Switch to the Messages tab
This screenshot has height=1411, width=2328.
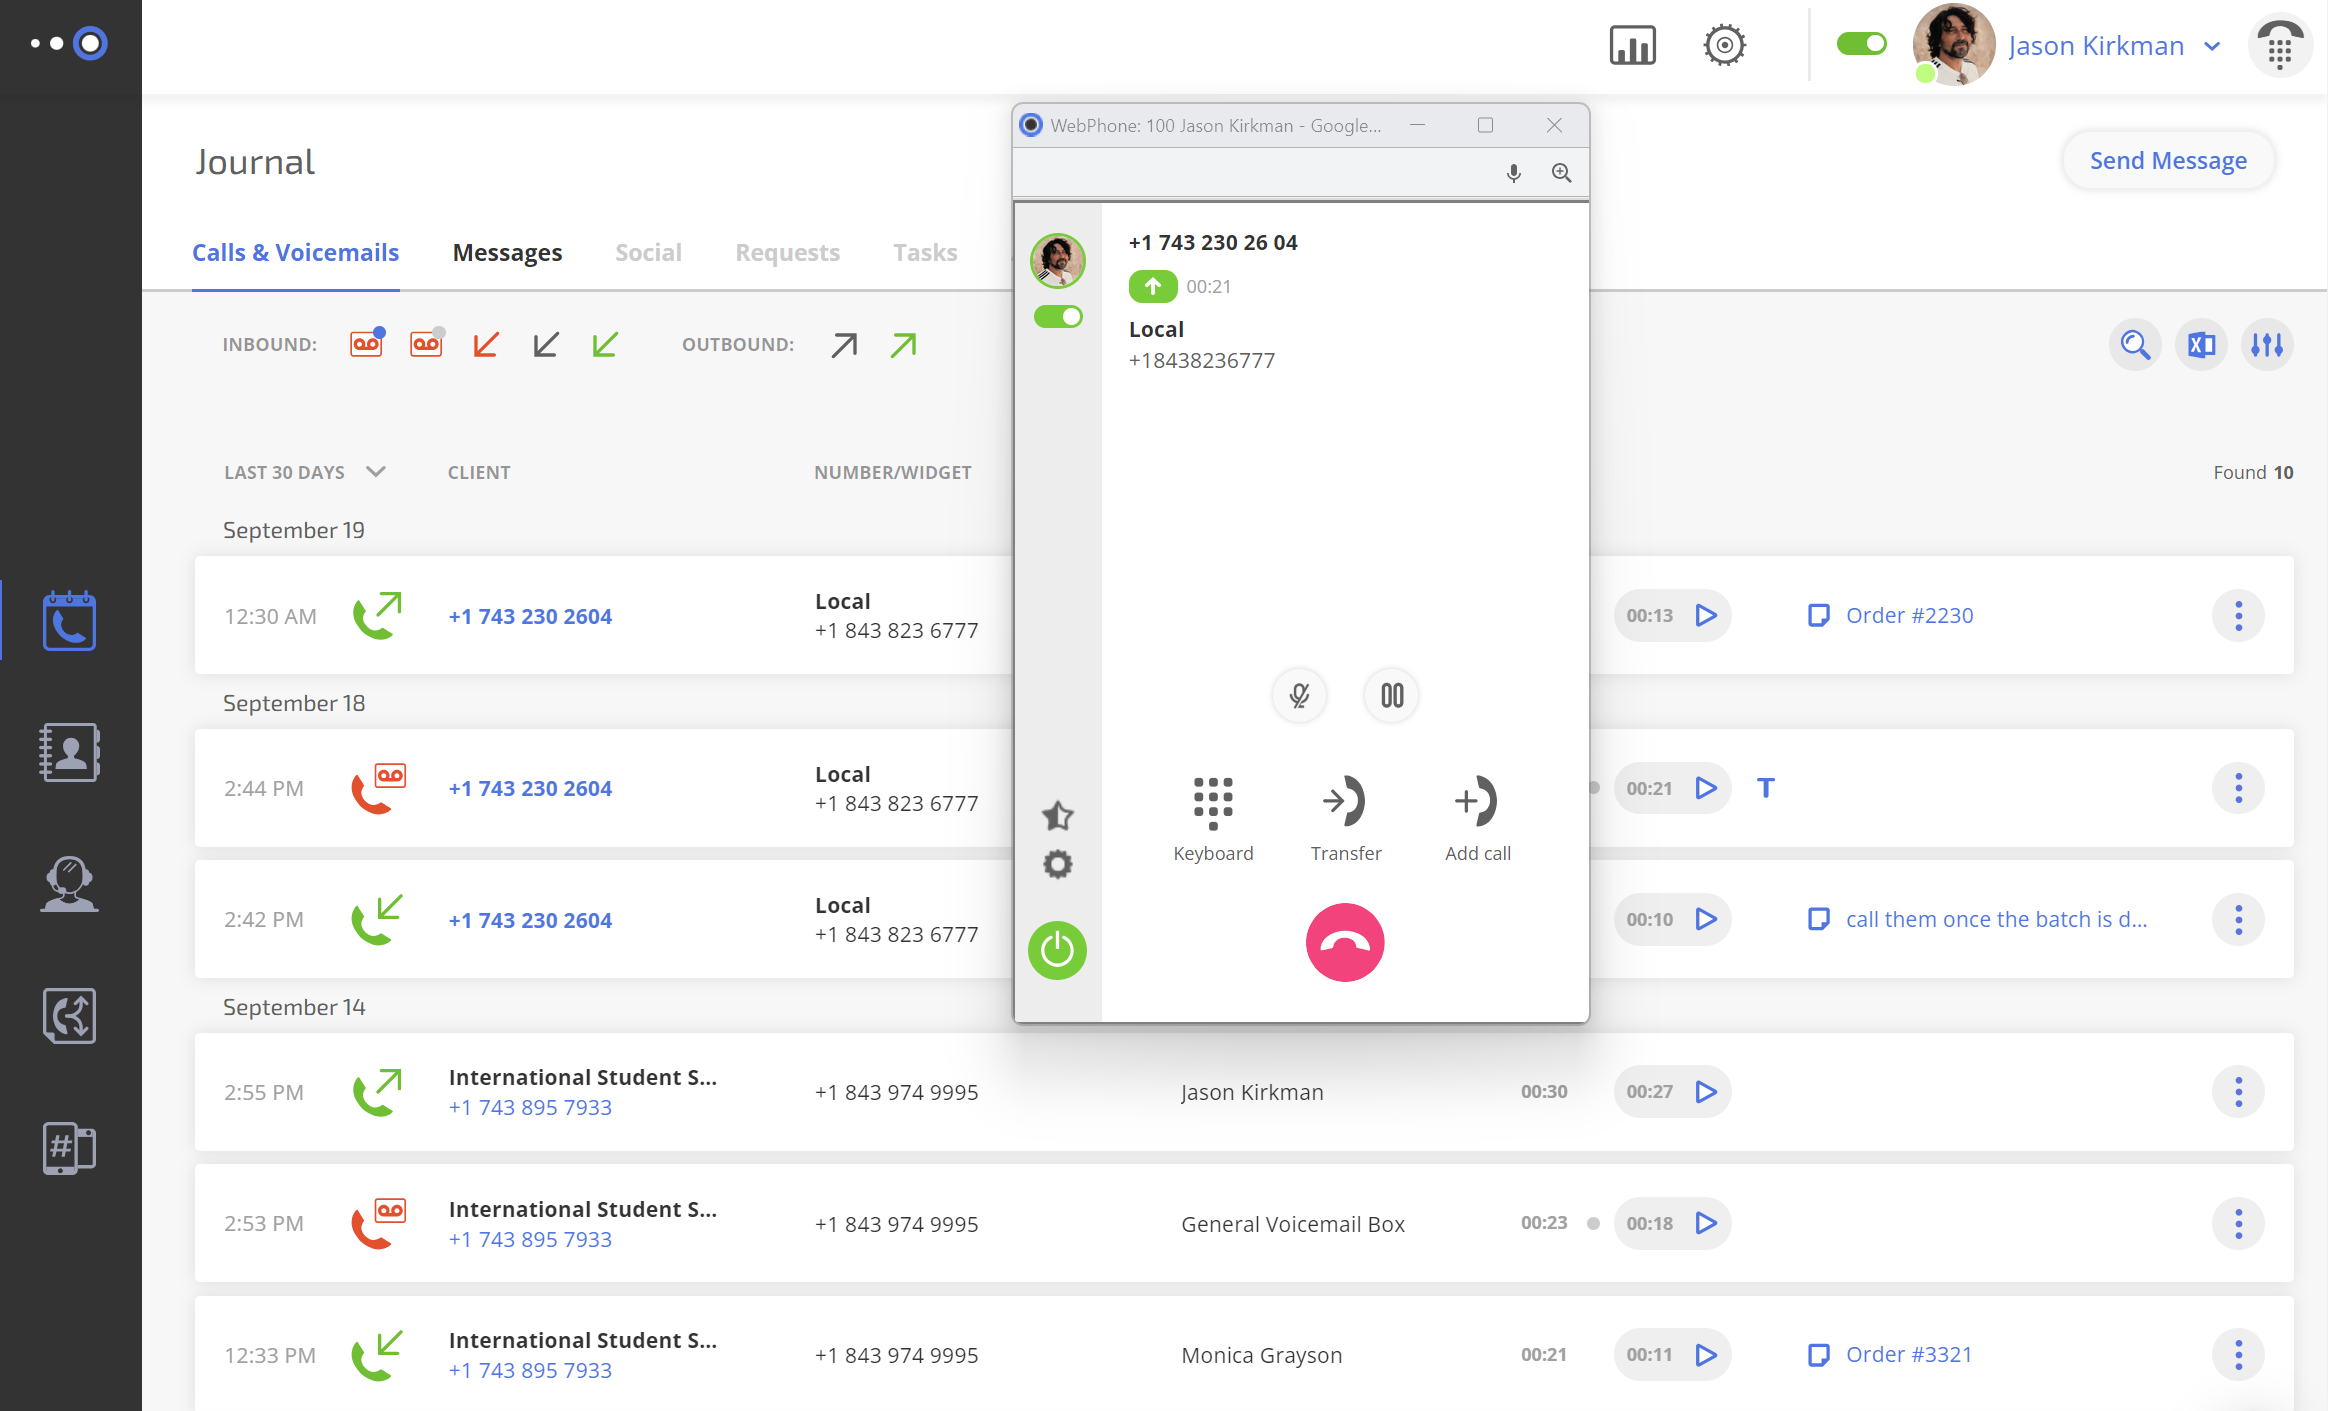(507, 253)
